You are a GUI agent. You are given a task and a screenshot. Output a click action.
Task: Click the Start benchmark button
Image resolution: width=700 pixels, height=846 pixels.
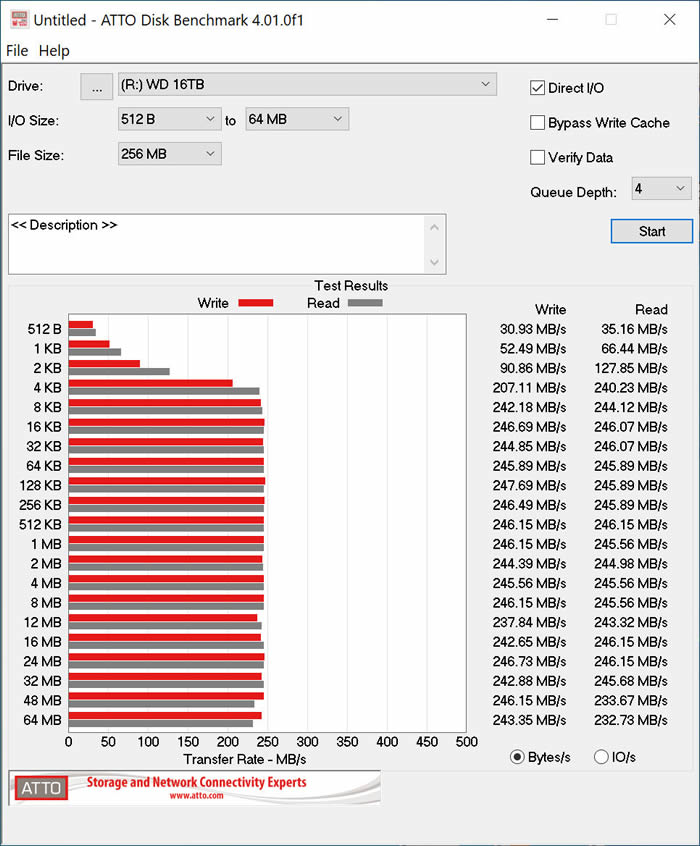pos(651,231)
